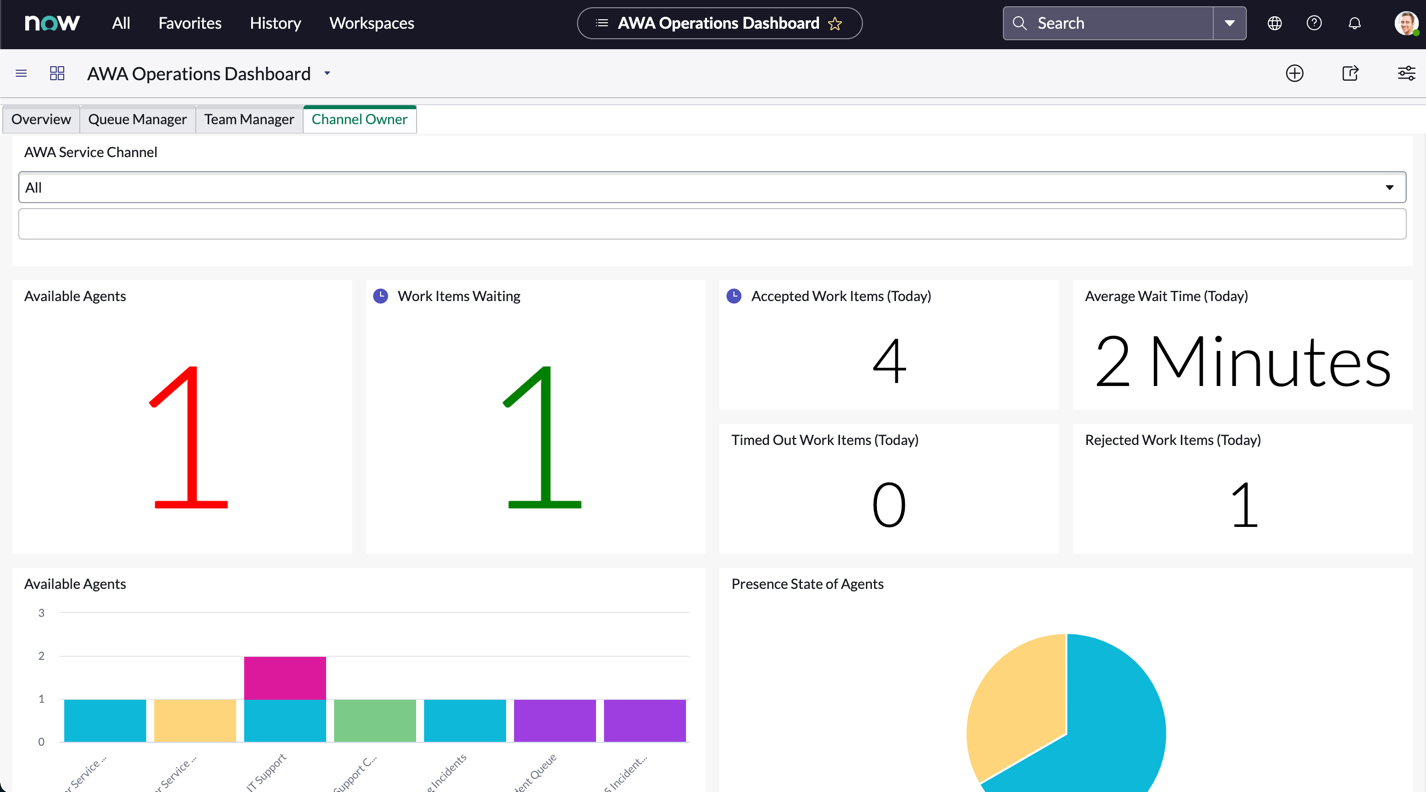Expand the dashboard title dropdown caret

click(x=327, y=74)
